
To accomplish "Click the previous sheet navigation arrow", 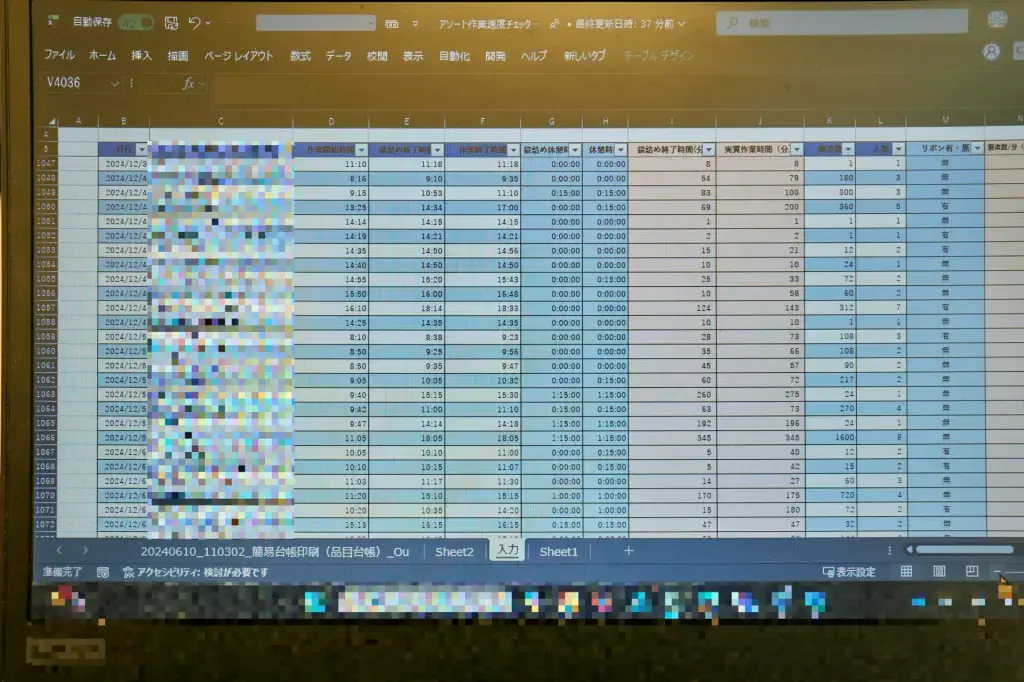I will 59,551.
